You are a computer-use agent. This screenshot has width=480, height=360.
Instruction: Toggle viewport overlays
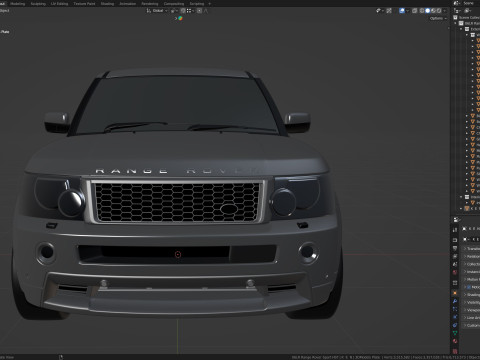pyautogui.click(x=402, y=11)
